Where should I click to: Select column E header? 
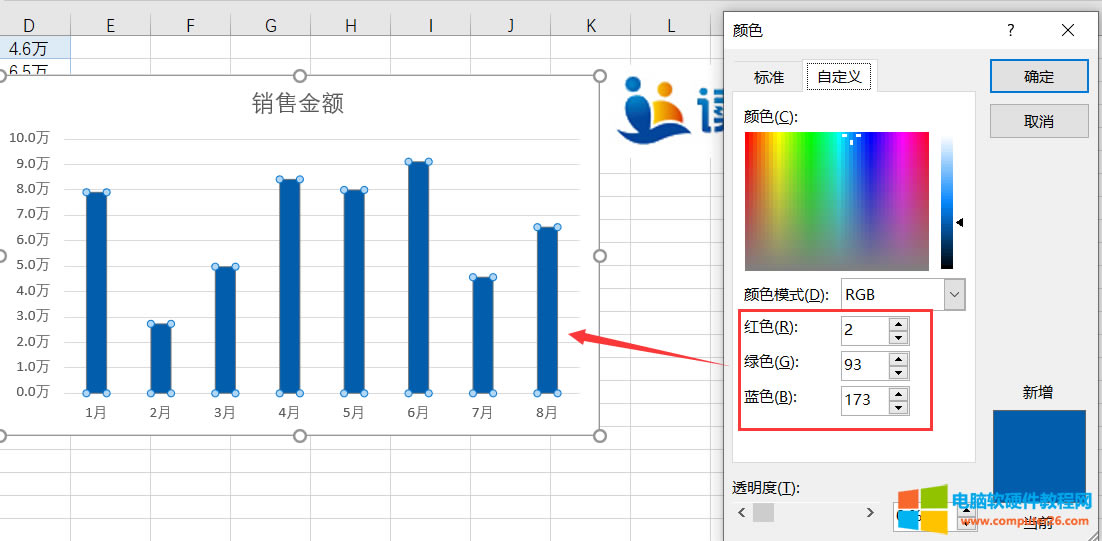110,26
